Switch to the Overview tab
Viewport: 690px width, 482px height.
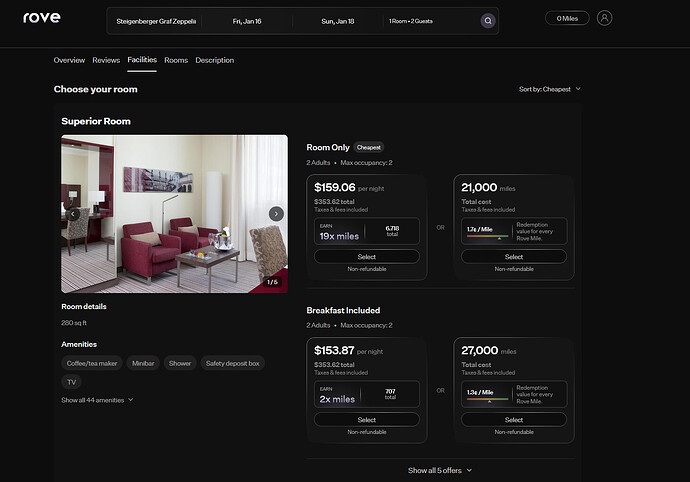(x=69, y=60)
